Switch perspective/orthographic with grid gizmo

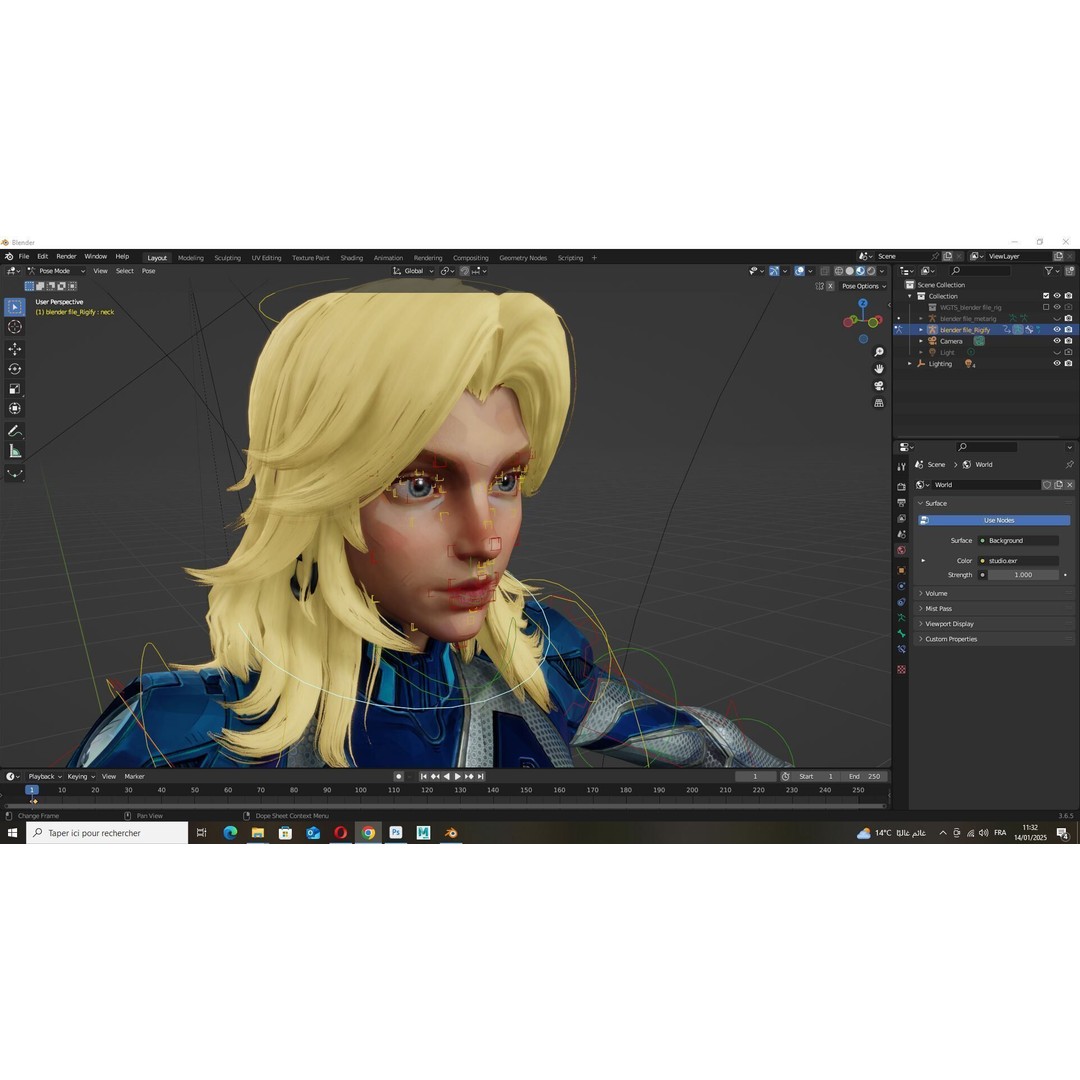879,403
